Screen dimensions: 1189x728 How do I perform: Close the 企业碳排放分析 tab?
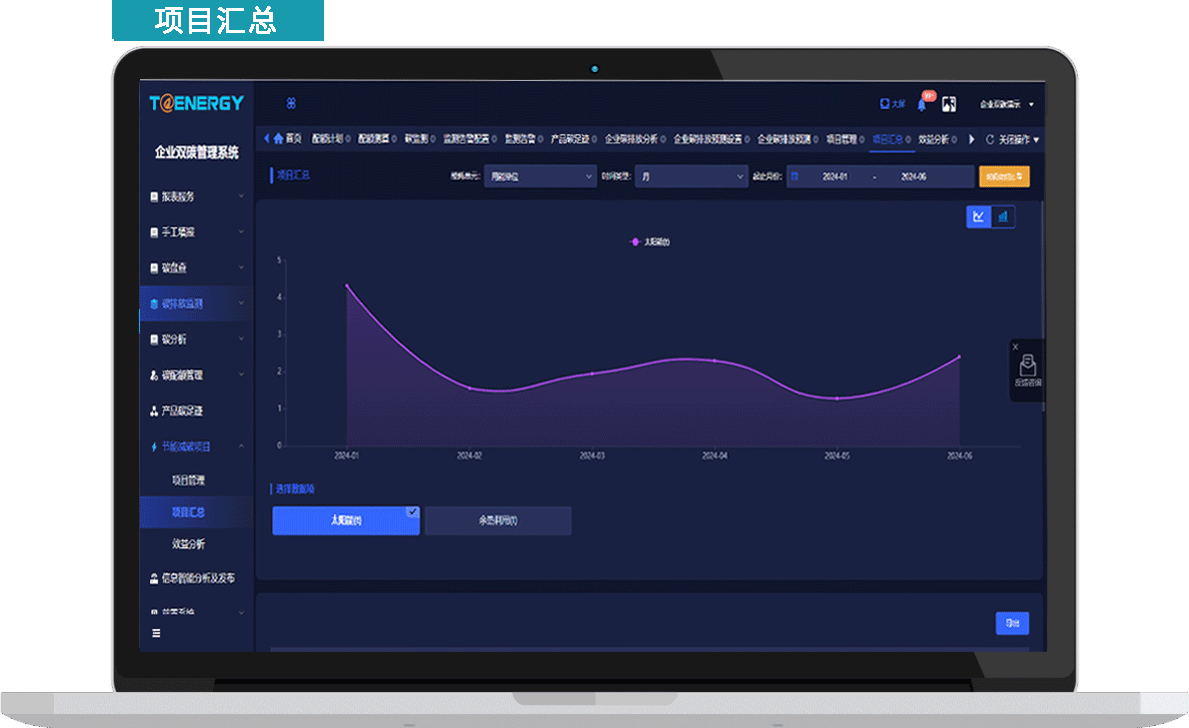663,140
